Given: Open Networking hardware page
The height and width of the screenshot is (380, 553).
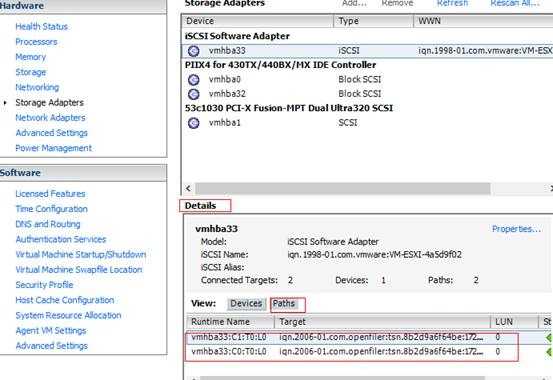Looking at the screenshot, I should 37,87.
